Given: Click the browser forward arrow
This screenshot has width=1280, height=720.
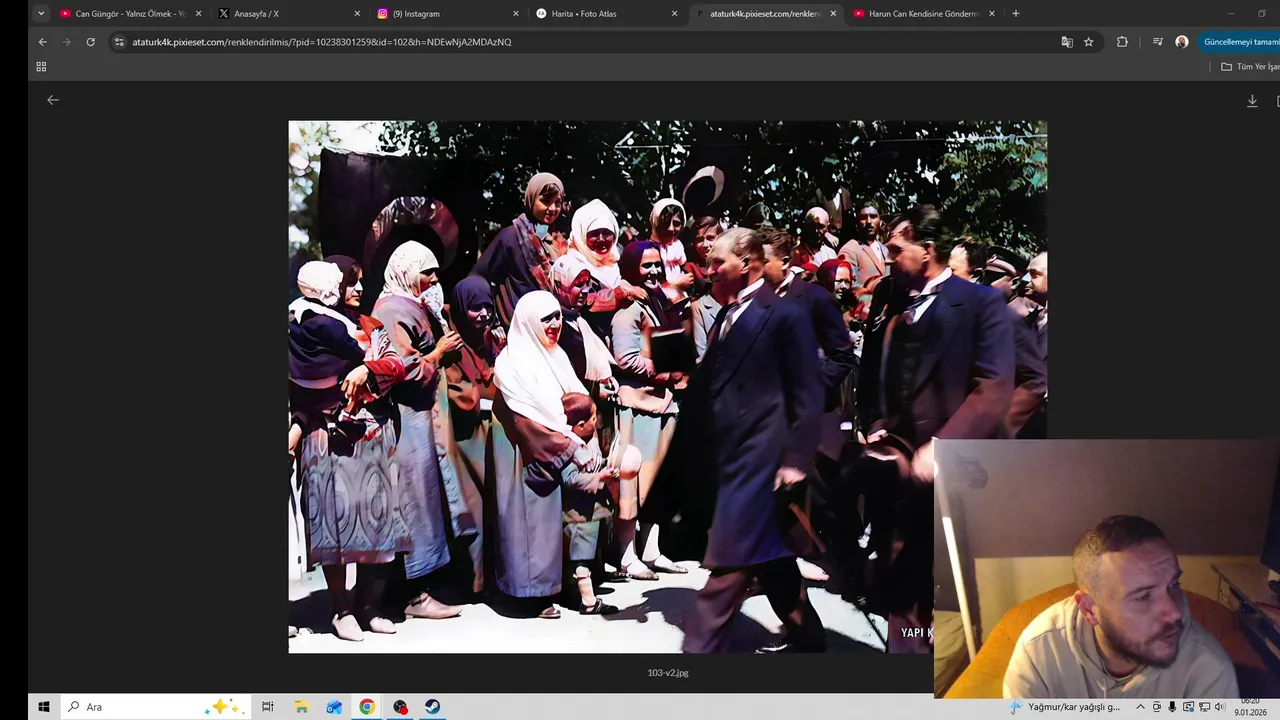Looking at the screenshot, I should point(66,42).
